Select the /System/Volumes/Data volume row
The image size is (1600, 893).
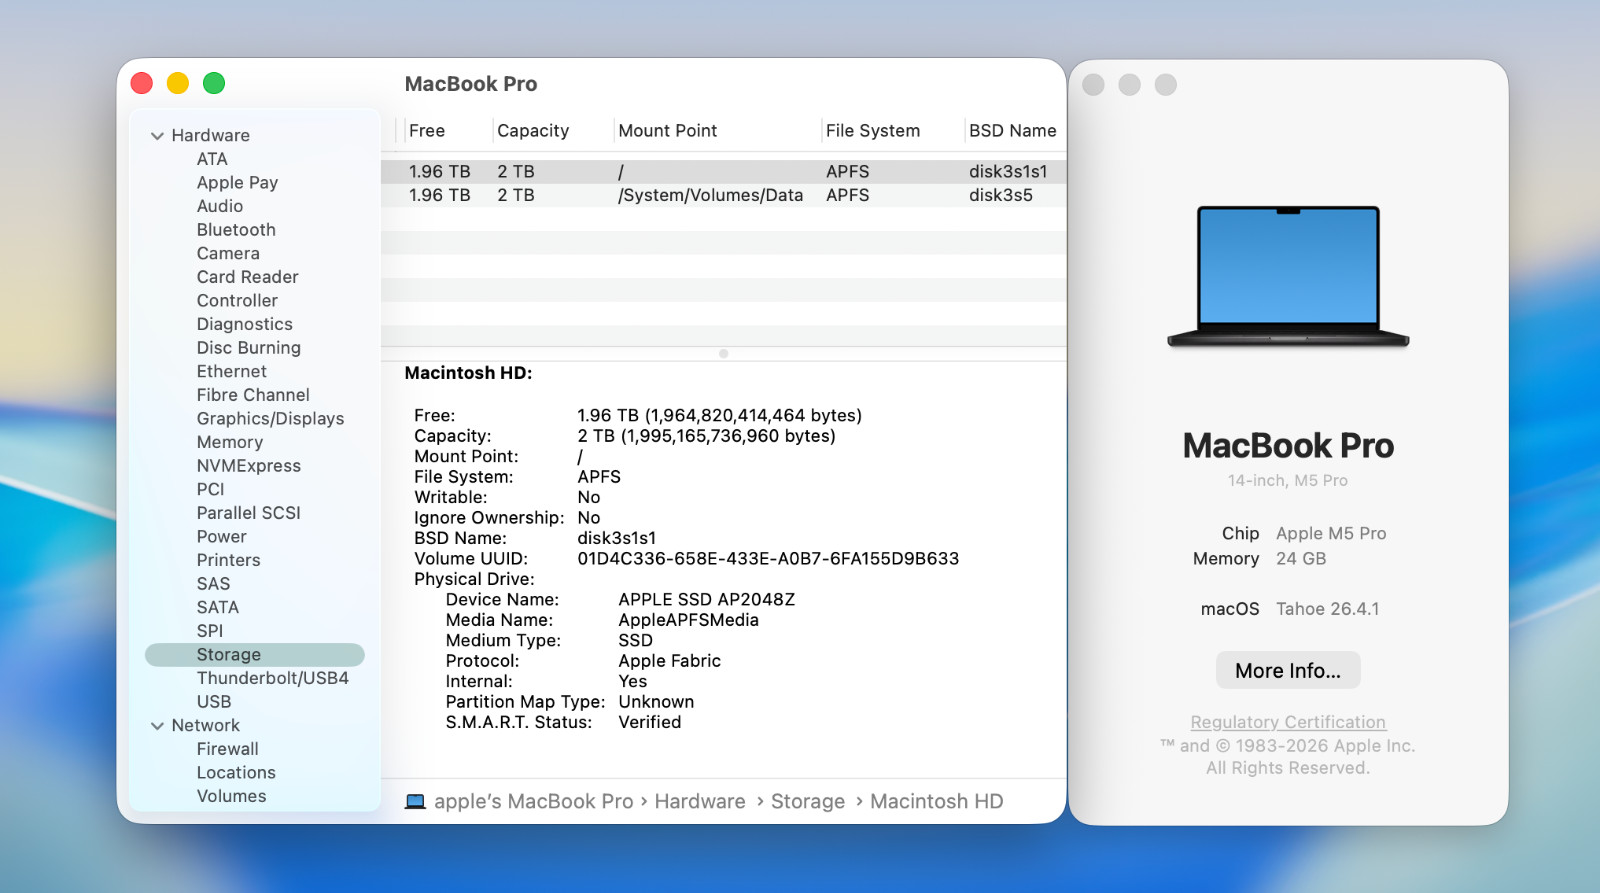(x=710, y=196)
